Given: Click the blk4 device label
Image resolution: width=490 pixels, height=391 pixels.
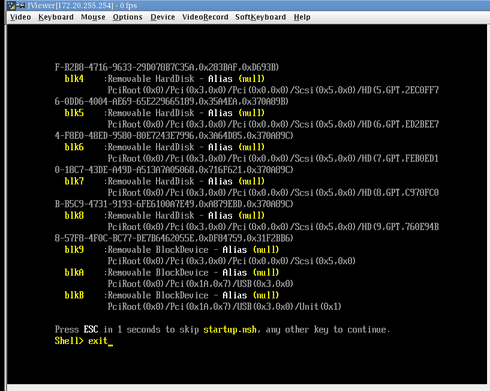Looking at the screenshot, I should coord(74,79).
